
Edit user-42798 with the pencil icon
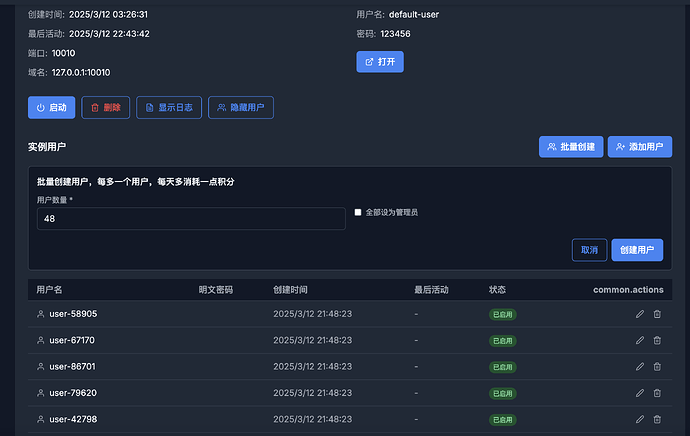coord(640,419)
